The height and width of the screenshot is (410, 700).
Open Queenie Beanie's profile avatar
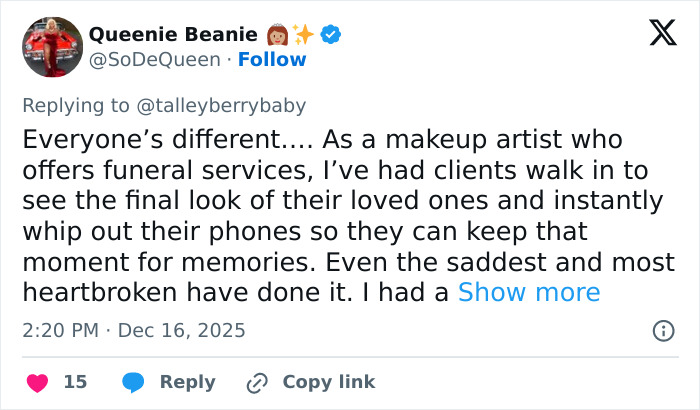(52, 47)
